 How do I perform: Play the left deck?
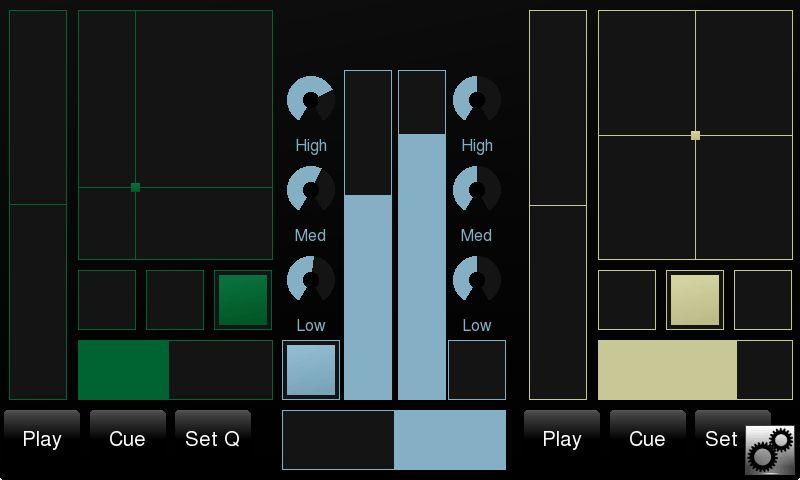pos(42,439)
